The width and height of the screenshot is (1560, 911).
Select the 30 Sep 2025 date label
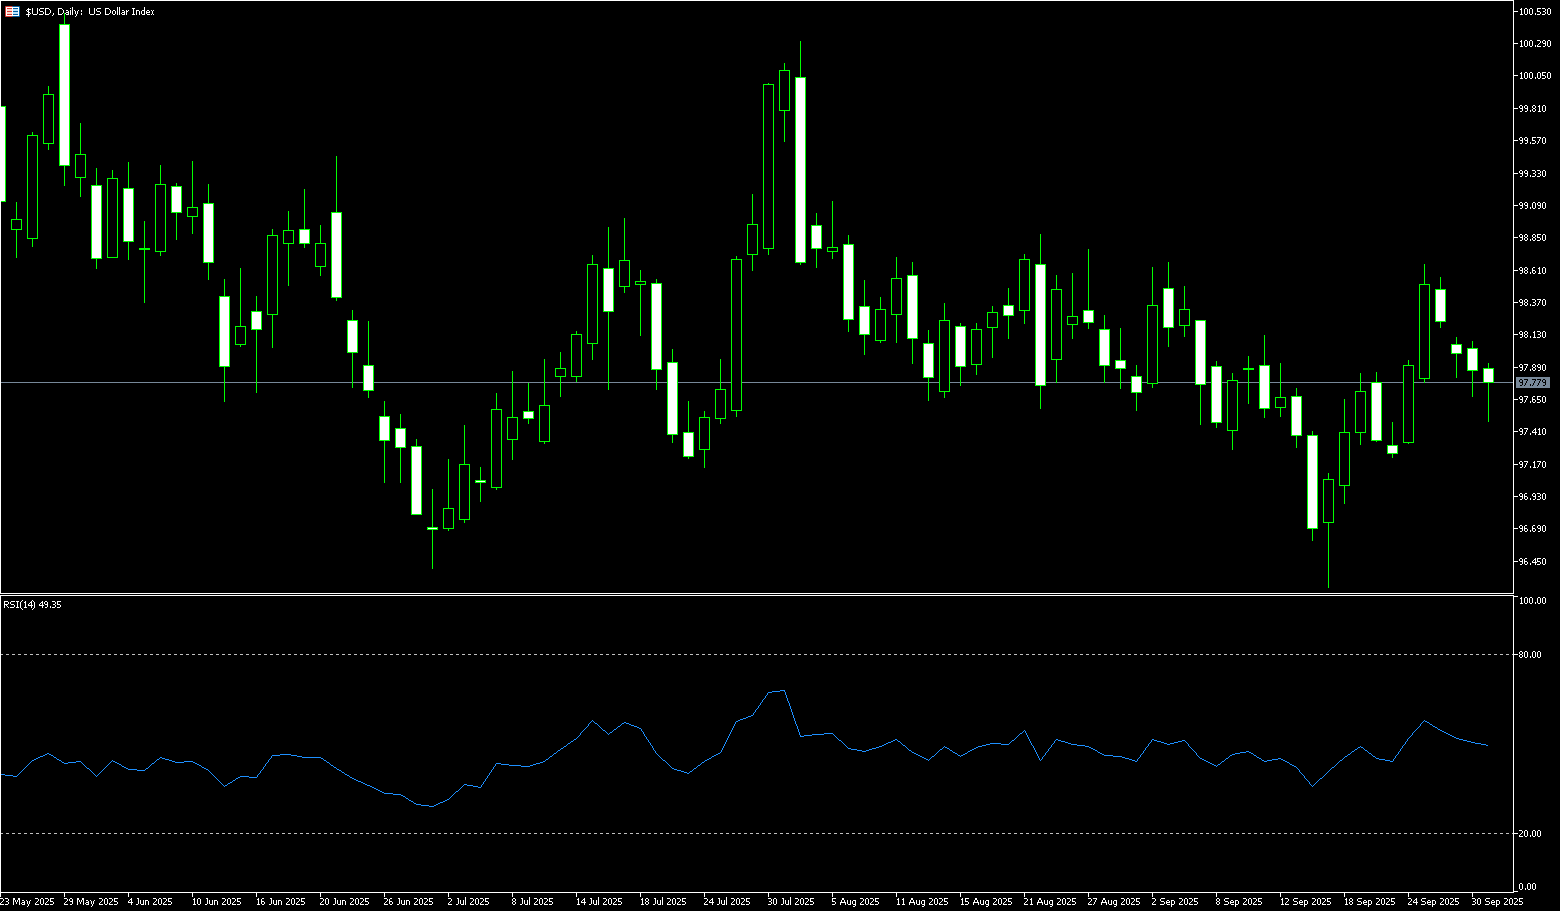(1497, 902)
